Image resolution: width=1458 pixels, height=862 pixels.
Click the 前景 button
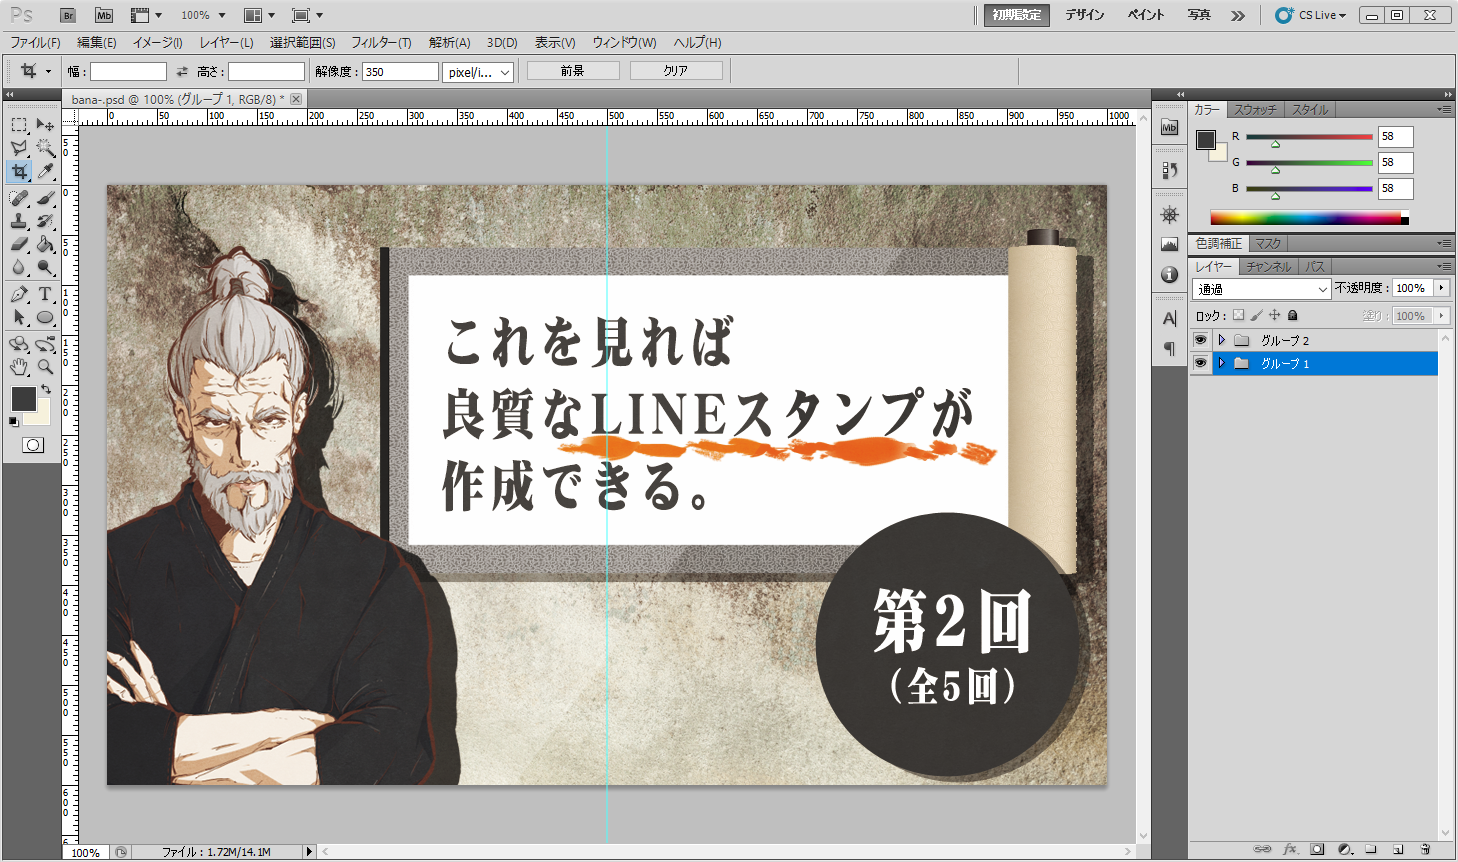573,71
